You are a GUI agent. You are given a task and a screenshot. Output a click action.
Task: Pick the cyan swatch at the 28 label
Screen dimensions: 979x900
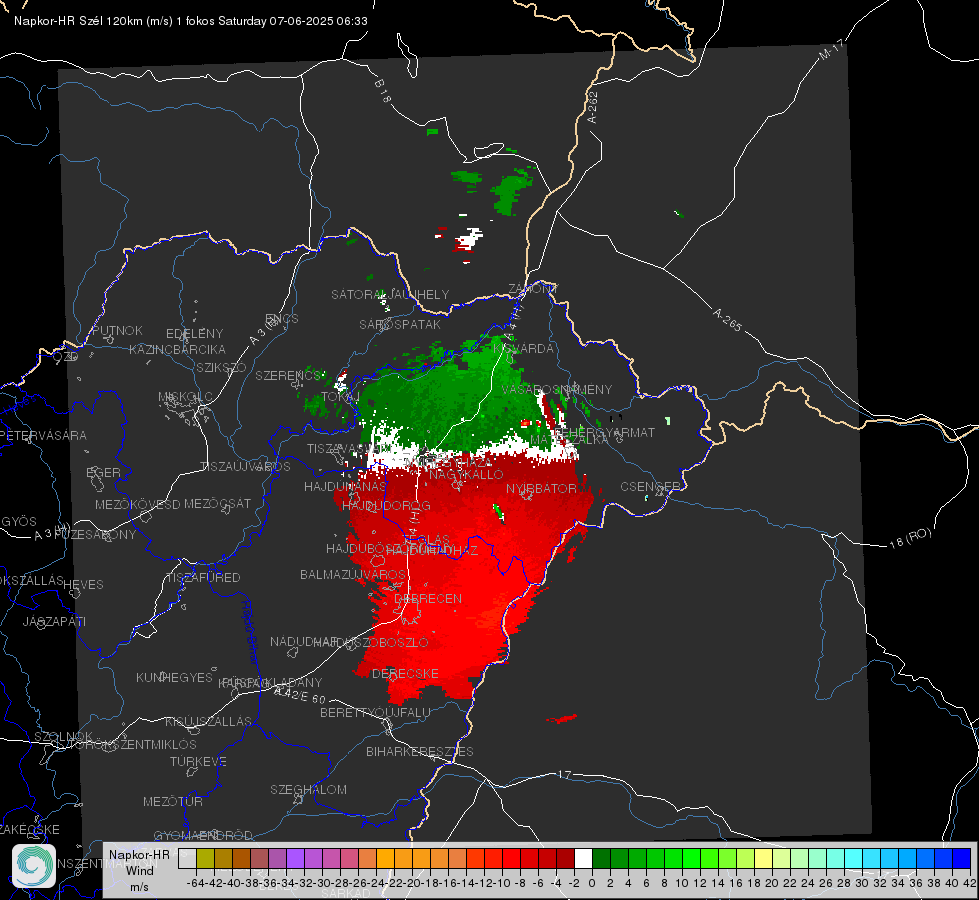coord(853,858)
